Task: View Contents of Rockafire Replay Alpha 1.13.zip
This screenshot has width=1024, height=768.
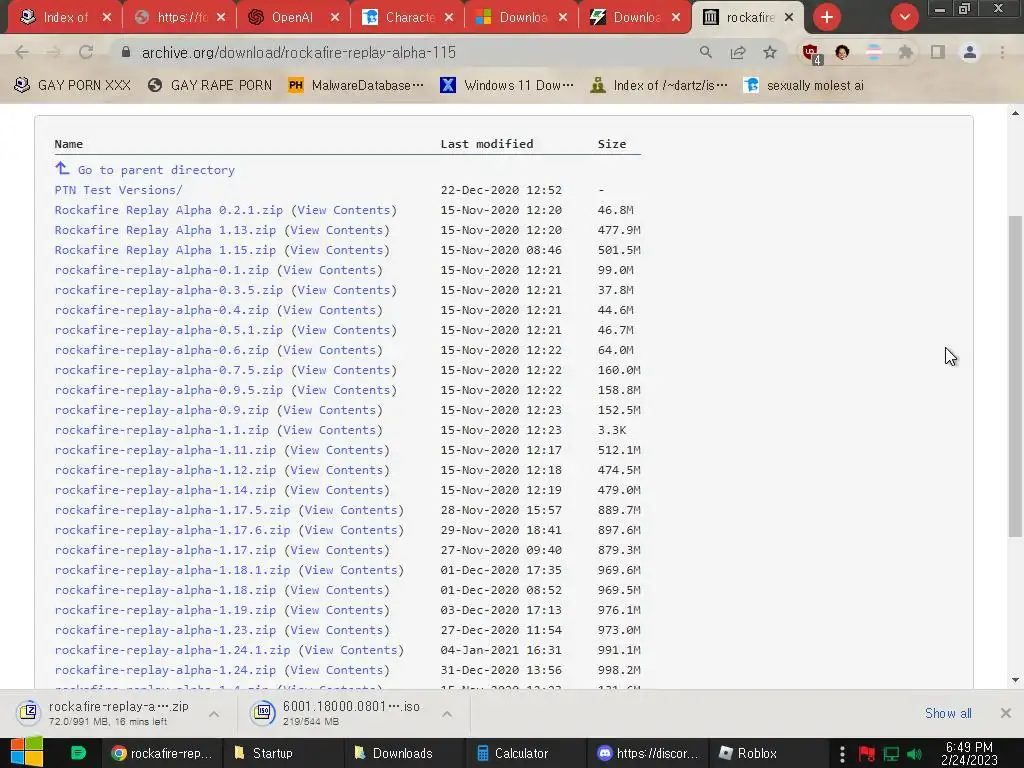Action: [336, 230]
